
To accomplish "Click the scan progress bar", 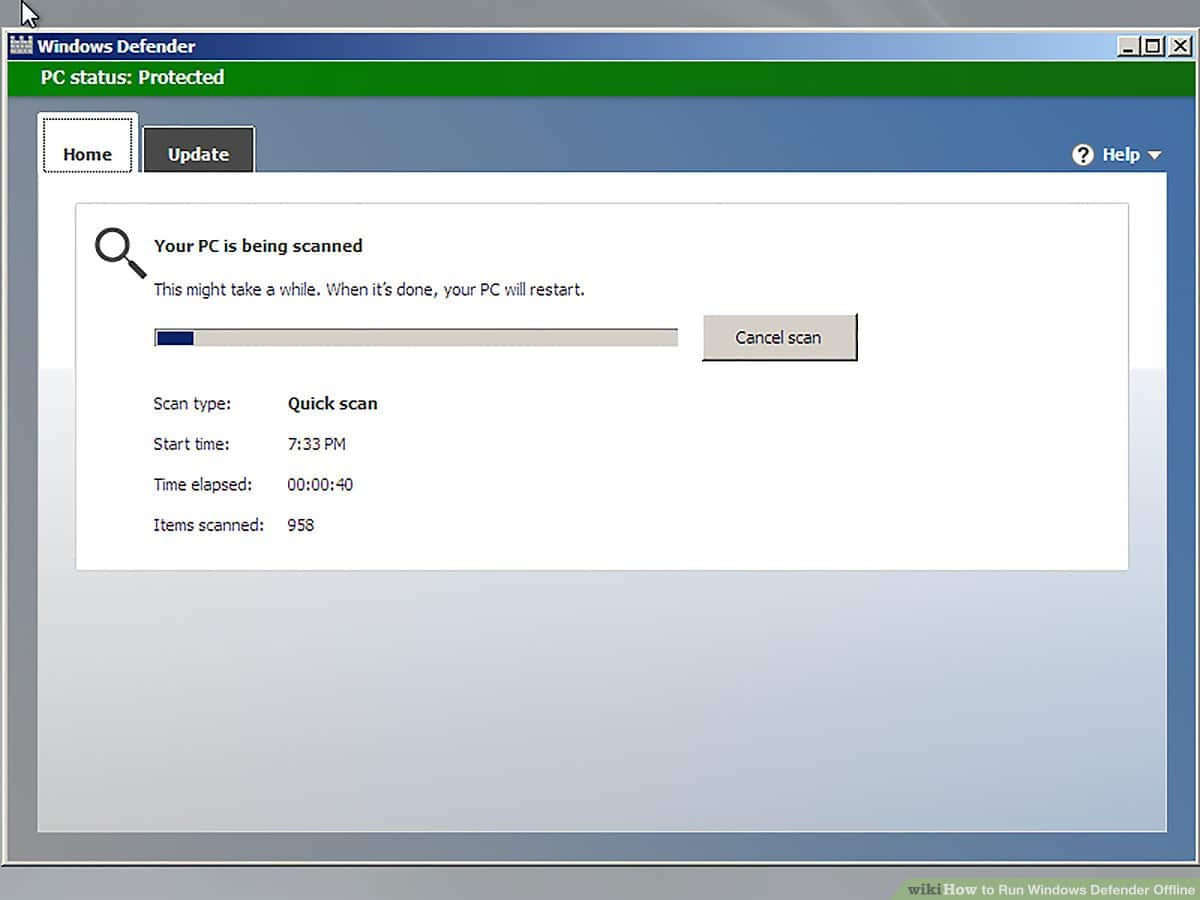I will point(416,338).
